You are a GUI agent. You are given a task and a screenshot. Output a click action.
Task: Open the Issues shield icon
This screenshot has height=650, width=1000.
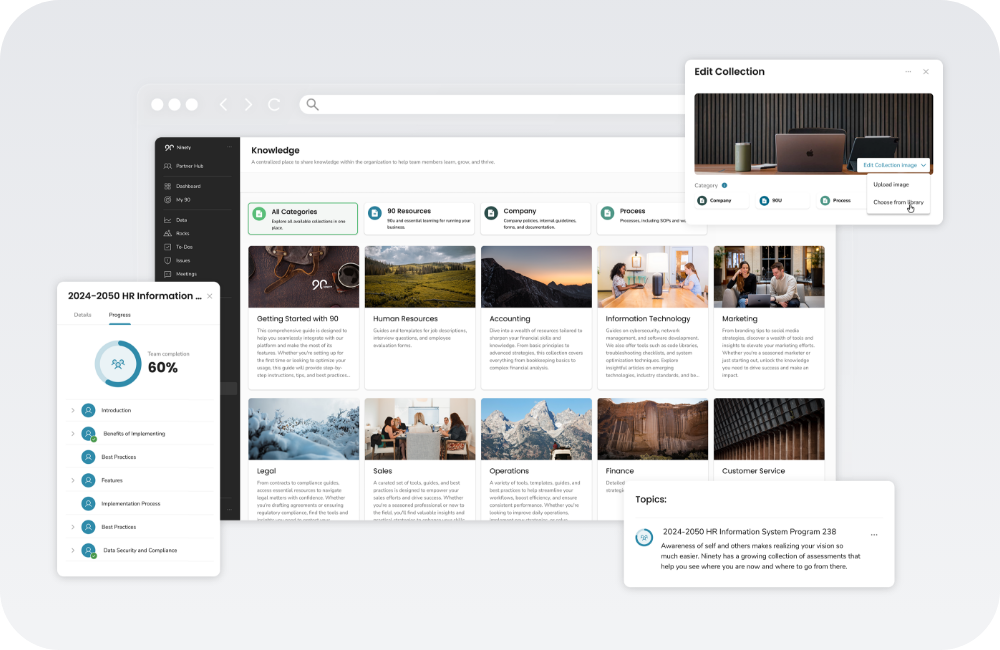pos(168,260)
